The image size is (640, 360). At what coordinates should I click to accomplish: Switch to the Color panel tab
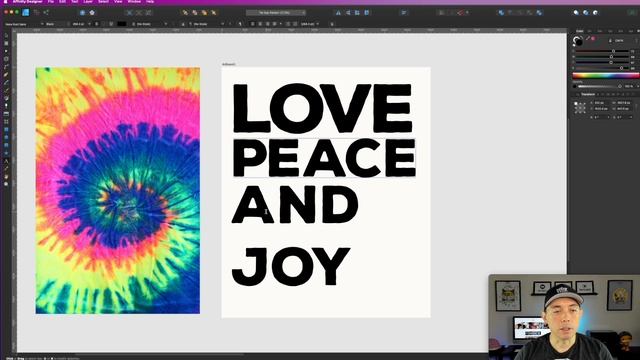click(580, 31)
